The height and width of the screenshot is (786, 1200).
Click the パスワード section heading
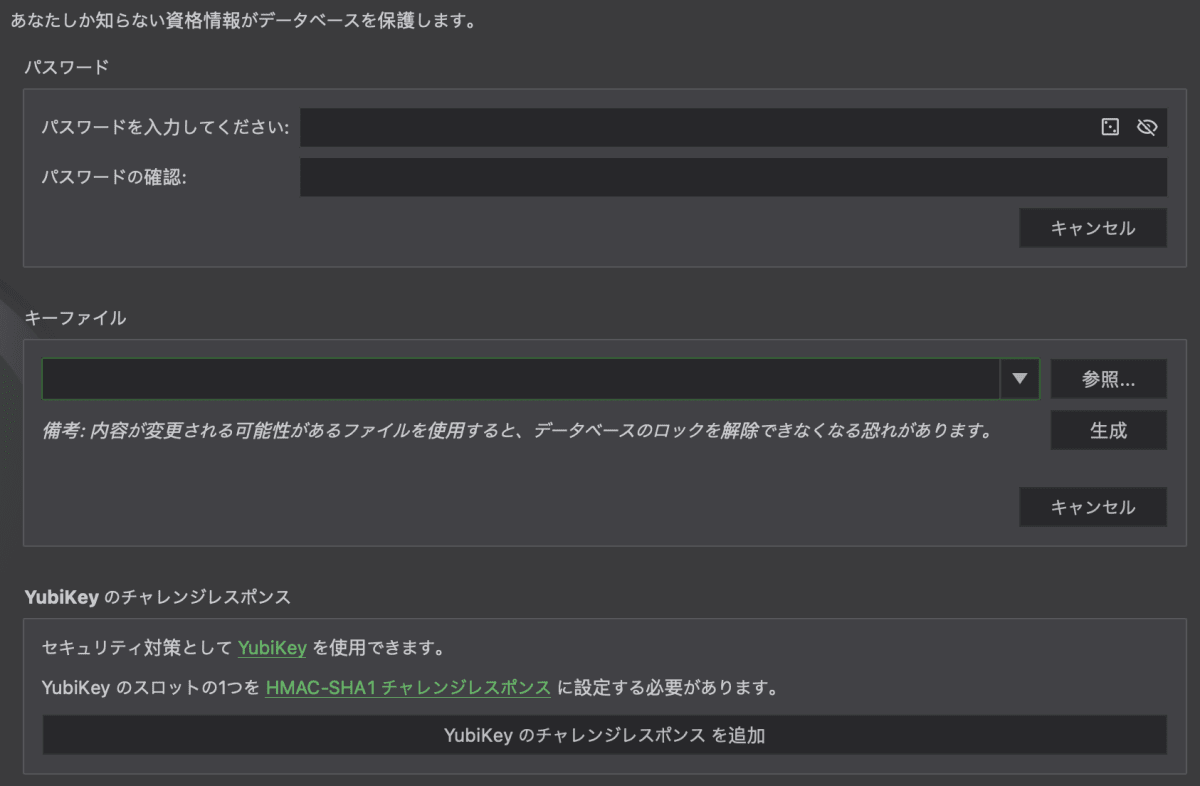pyautogui.click(x=66, y=68)
